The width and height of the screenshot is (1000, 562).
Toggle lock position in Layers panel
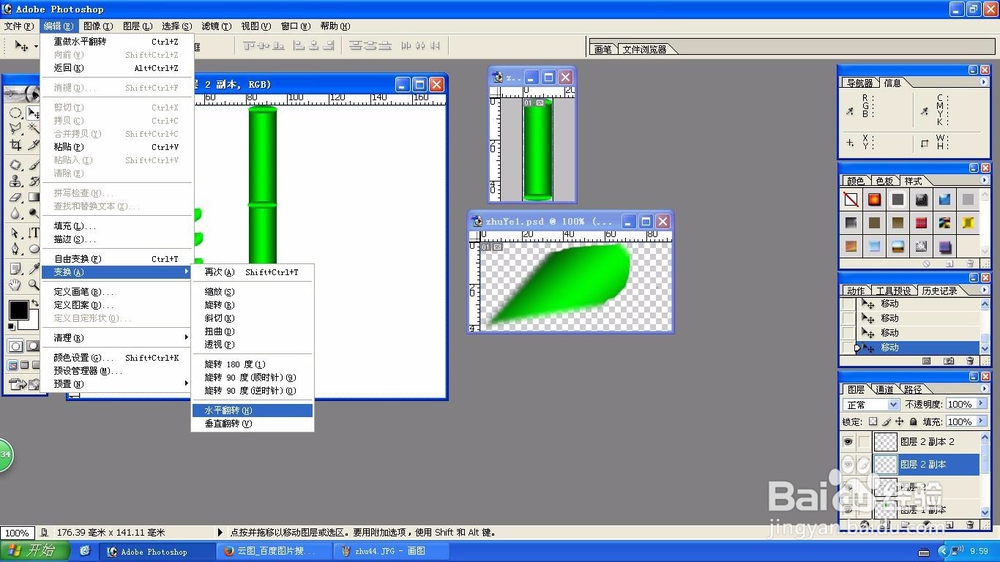899,421
